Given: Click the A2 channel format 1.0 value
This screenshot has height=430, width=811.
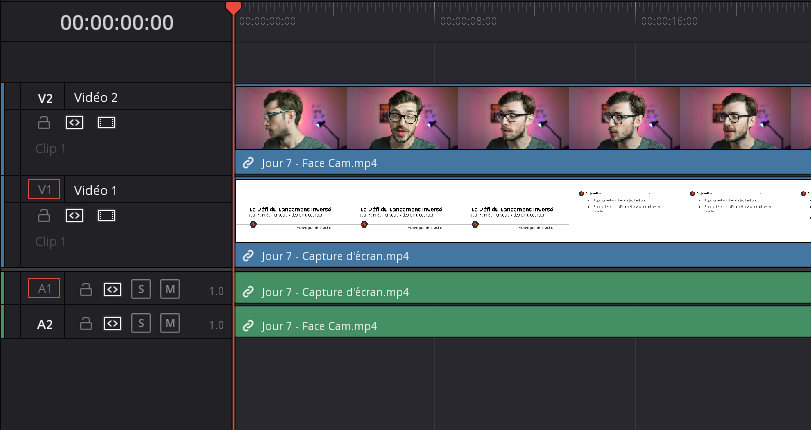Looking at the screenshot, I should pos(216,325).
